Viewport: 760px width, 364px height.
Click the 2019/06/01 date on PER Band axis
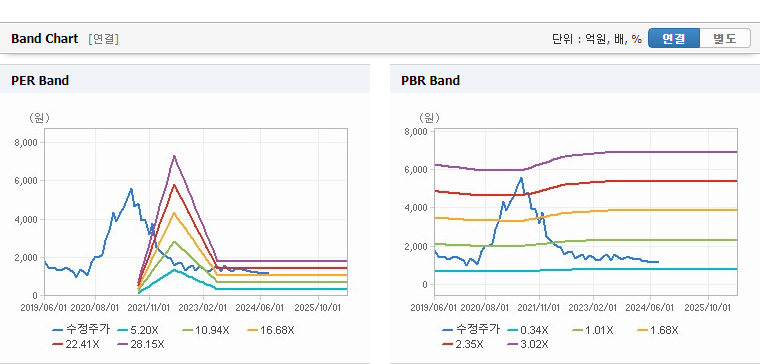click(x=44, y=308)
